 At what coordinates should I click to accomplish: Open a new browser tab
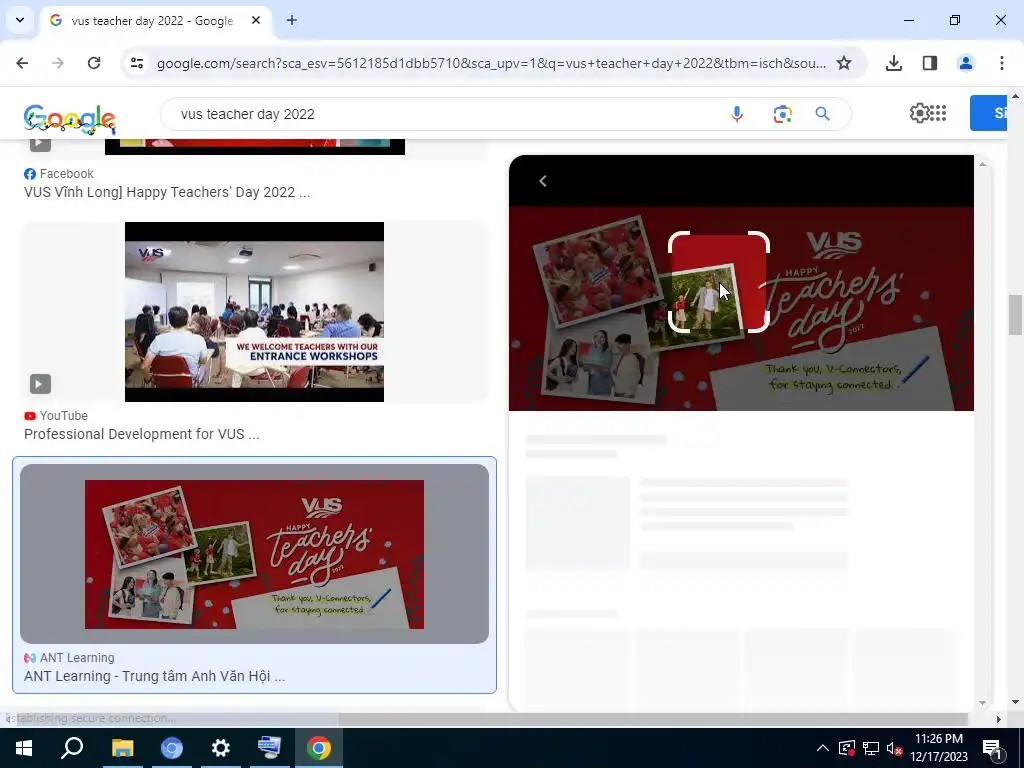click(x=292, y=20)
